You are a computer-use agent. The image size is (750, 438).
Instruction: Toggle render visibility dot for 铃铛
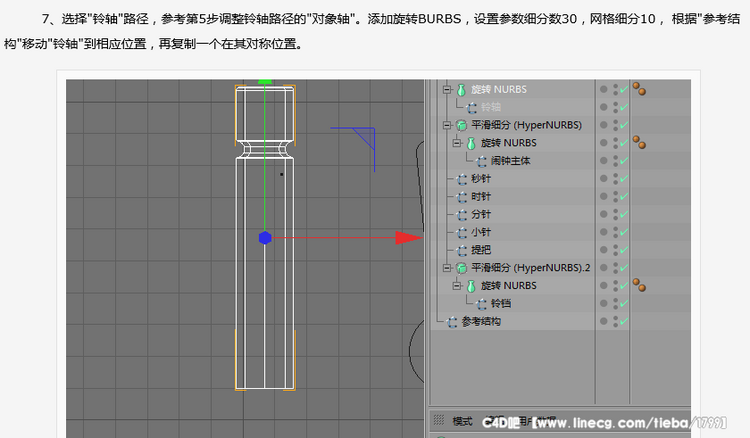[x=616, y=306]
